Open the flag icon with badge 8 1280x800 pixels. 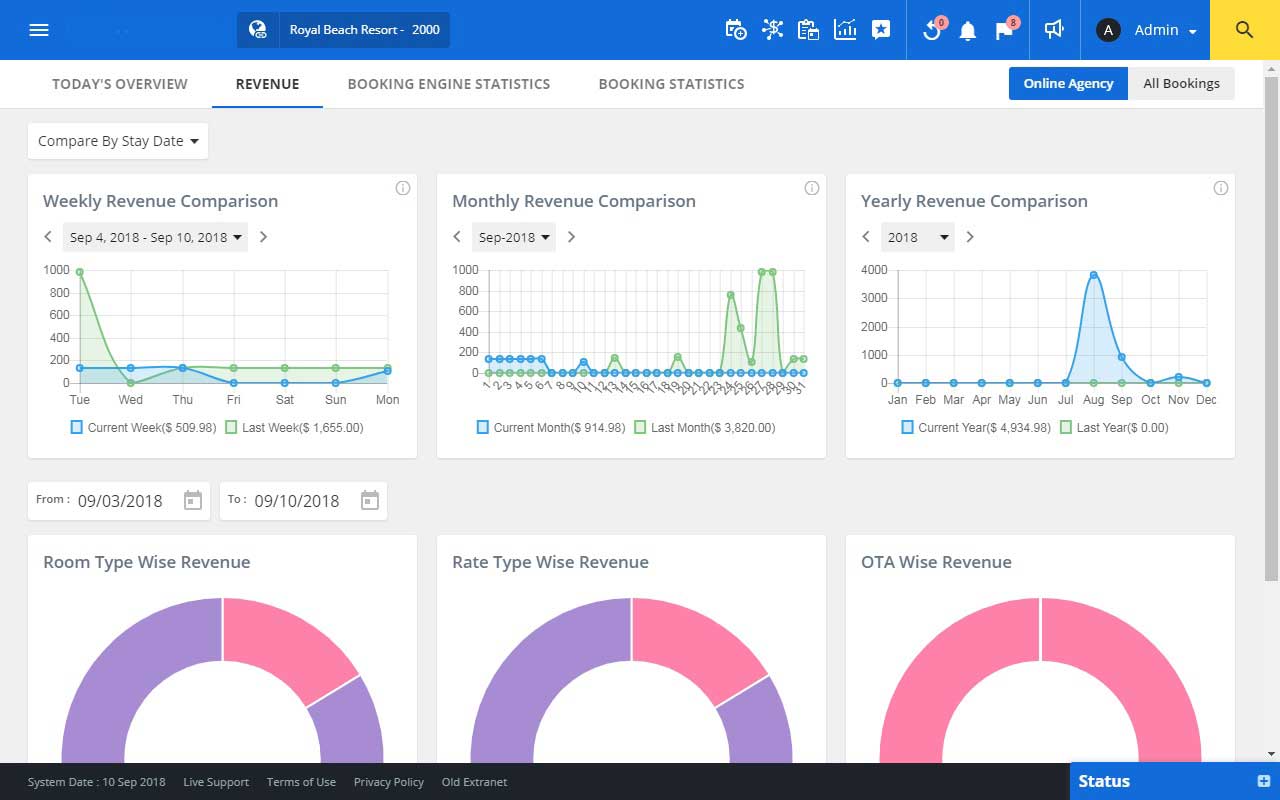point(1005,30)
